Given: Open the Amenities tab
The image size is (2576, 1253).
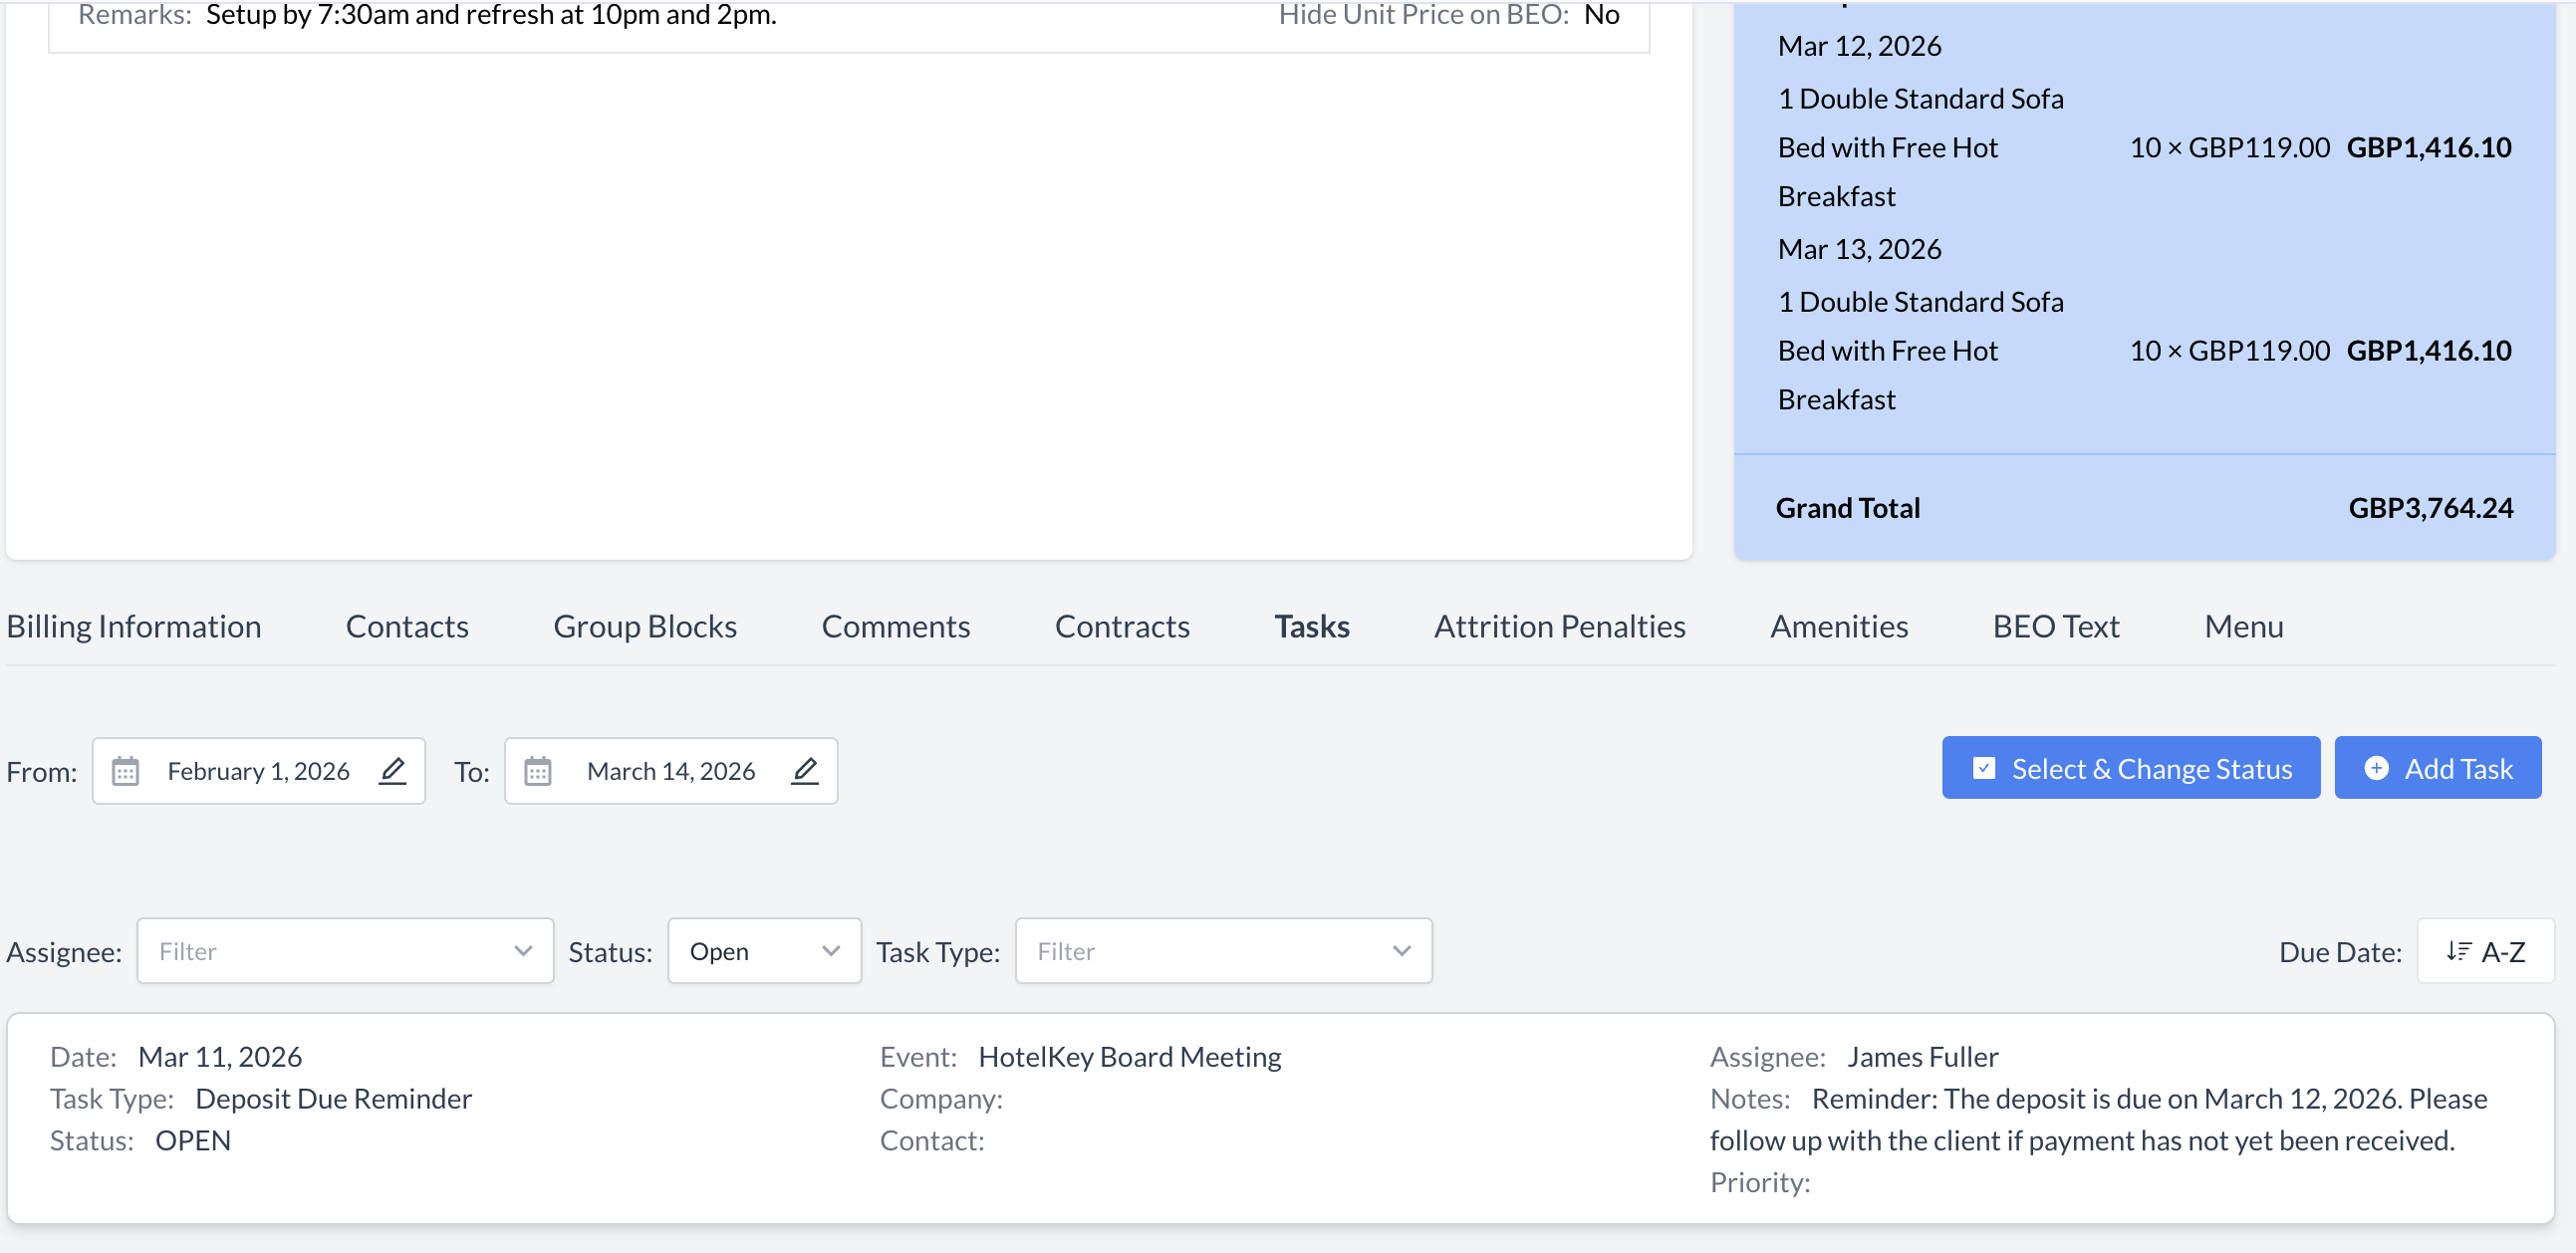Looking at the screenshot, I should coord(1839,626).
